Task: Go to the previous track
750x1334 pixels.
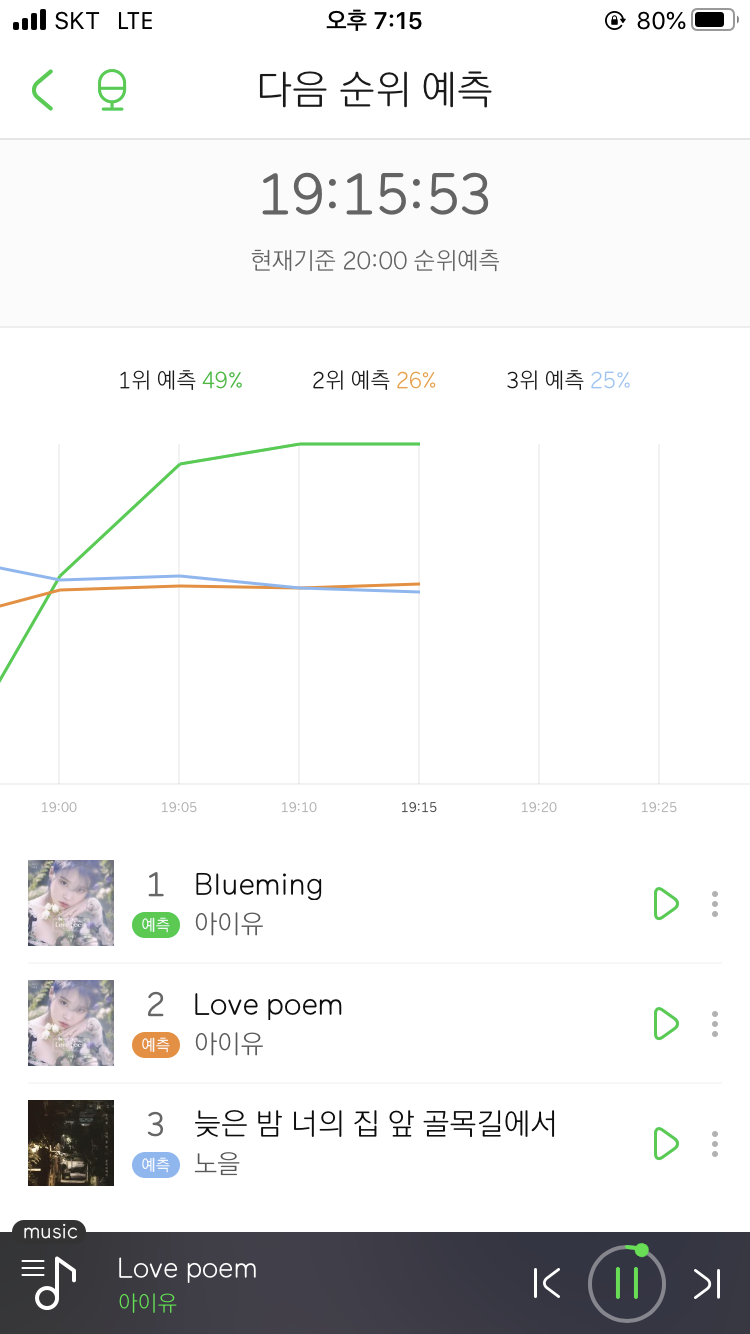Action: tap(547, 1283)
